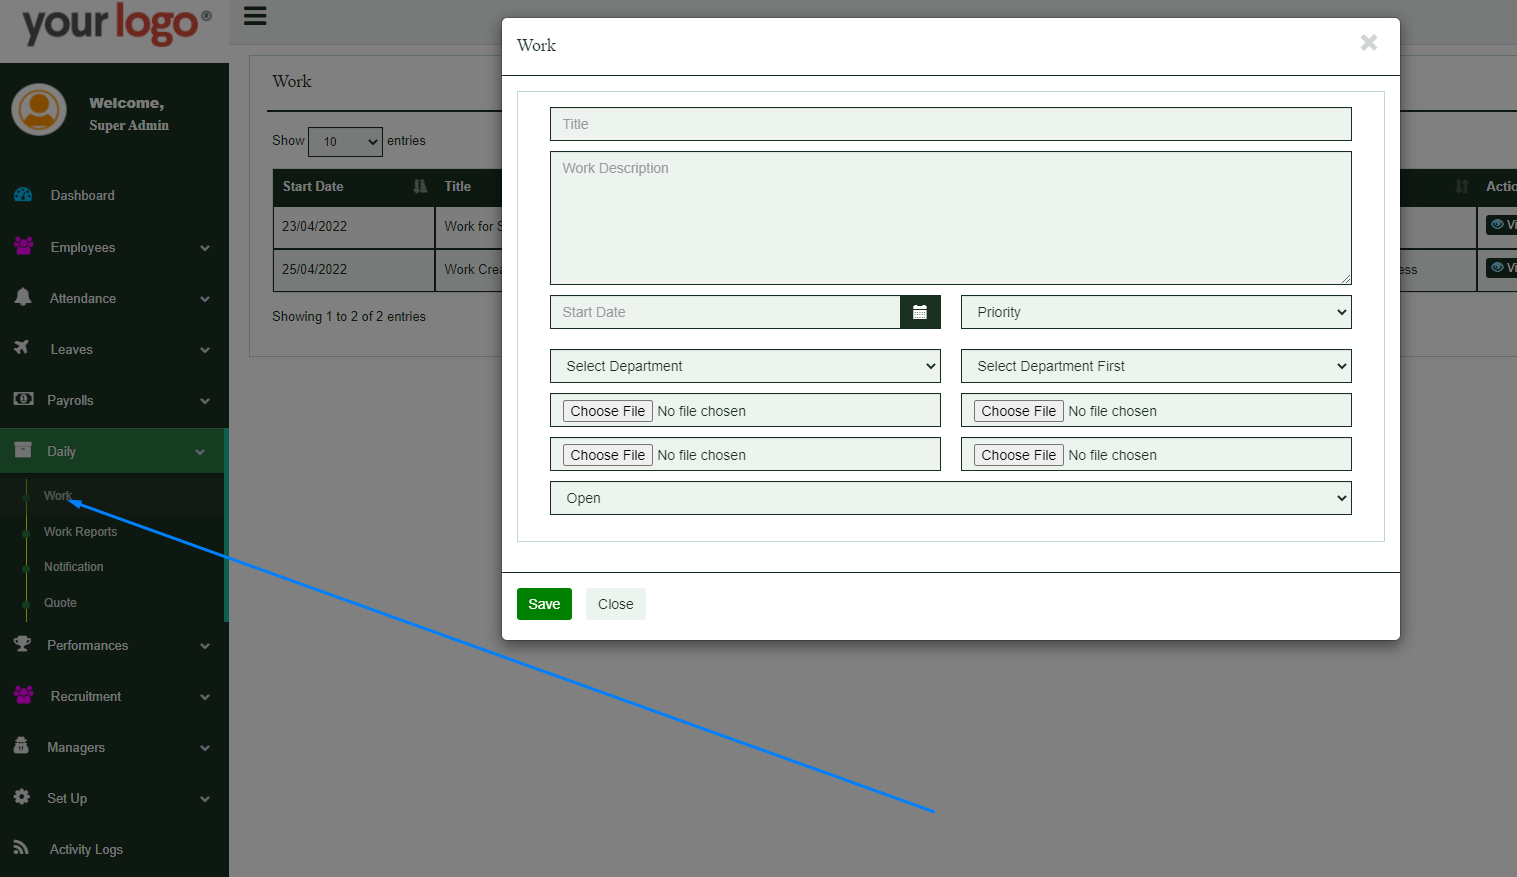Expand the Managers menu chevron
Screen dimensions: 1517x877
(205, 748)
